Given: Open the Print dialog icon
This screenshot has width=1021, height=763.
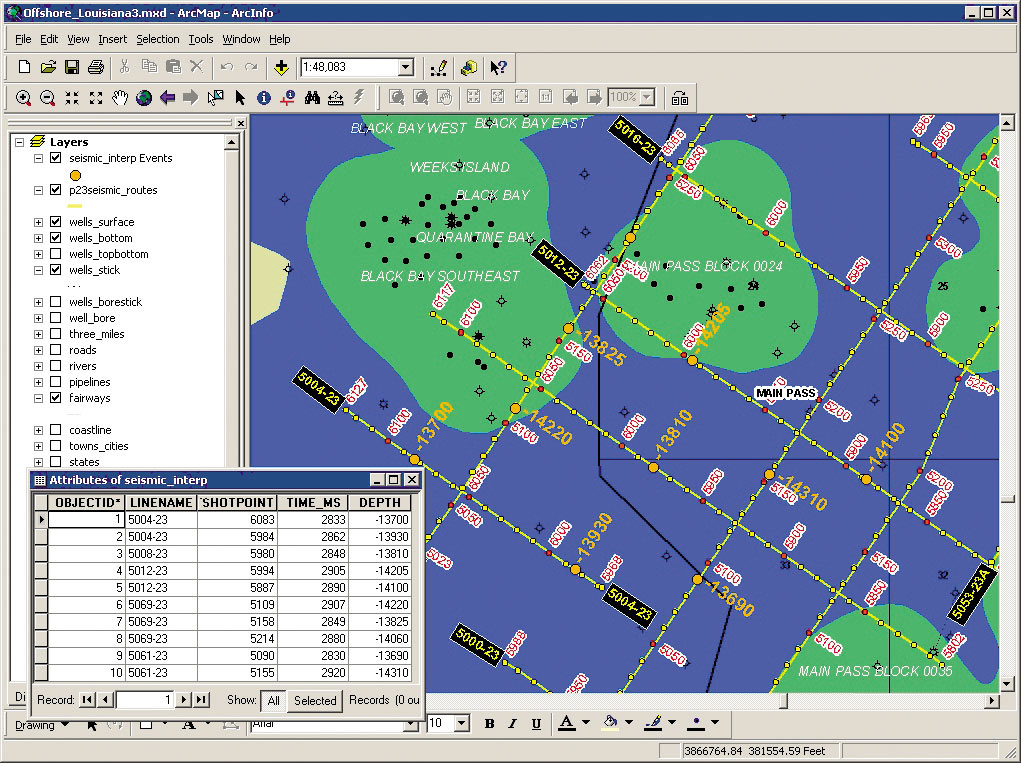Looking at the screenshot, I should [96, 68].
